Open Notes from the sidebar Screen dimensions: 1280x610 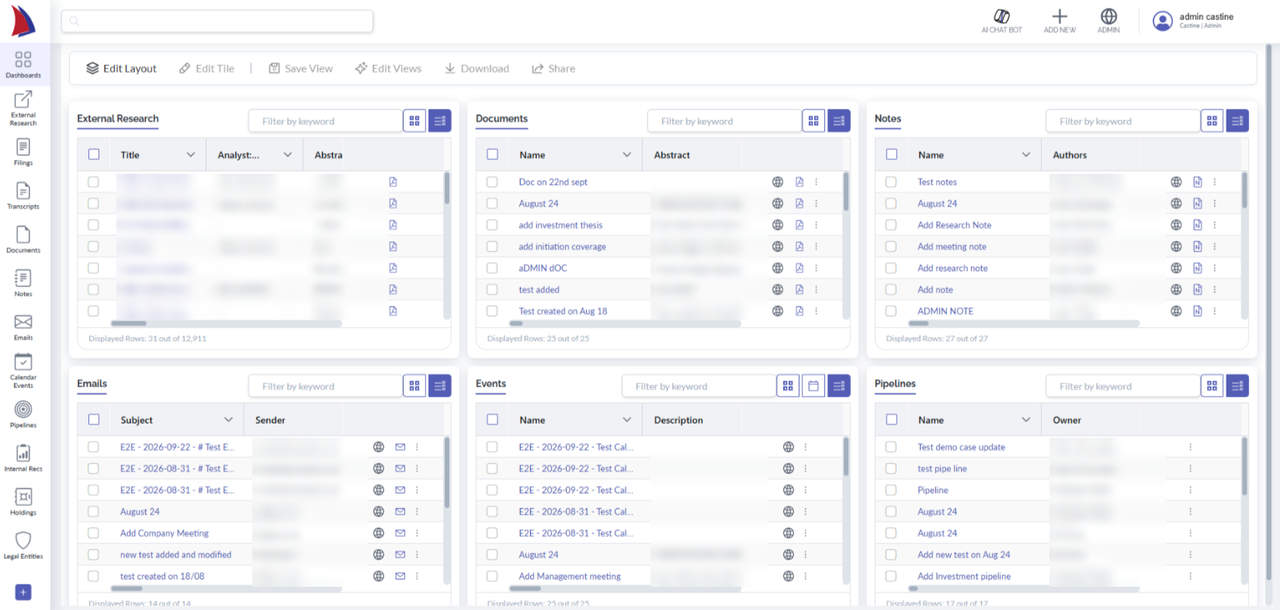[x=23, y=284]
